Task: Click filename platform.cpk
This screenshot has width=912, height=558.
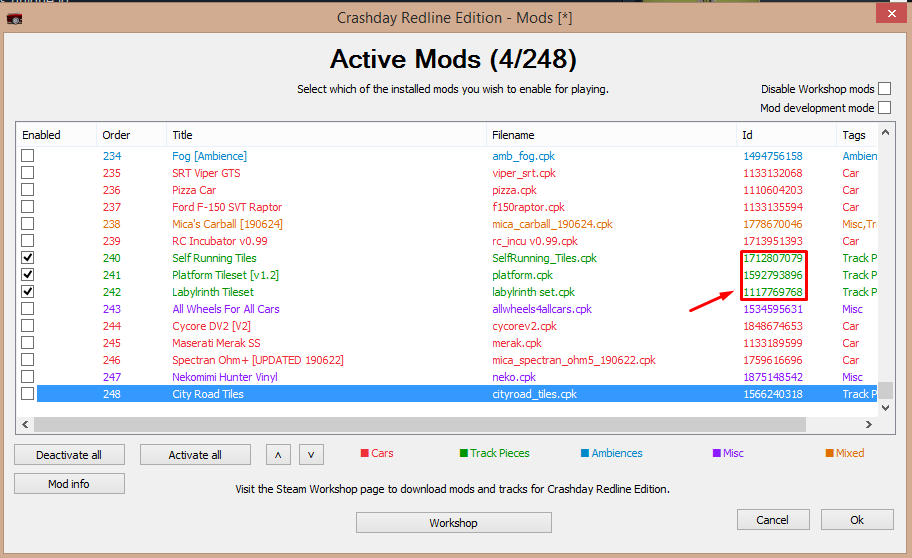Action: [522, 275]
